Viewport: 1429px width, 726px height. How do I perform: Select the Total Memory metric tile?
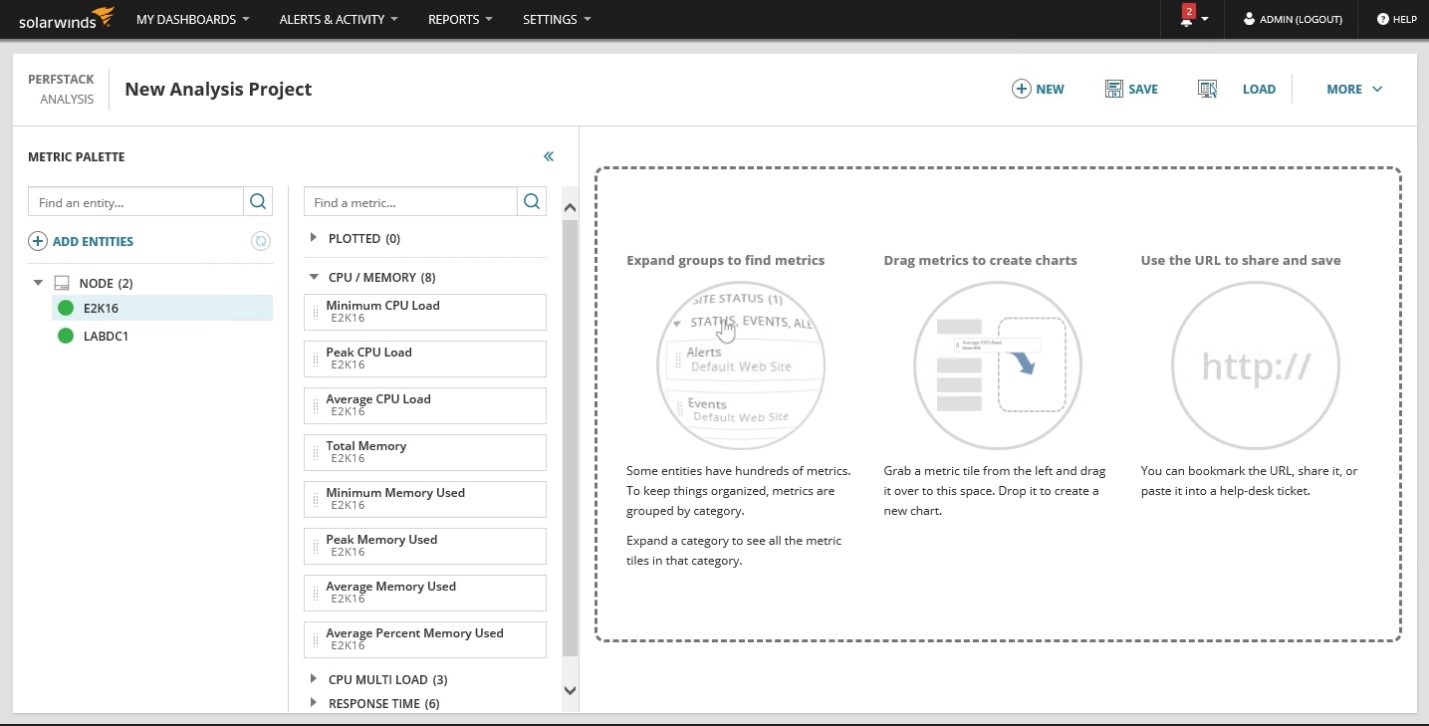[x=425, y=452]
